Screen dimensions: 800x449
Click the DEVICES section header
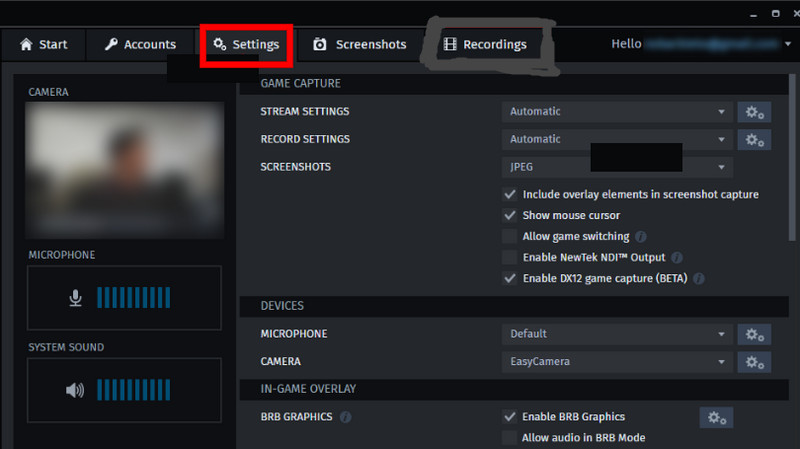click(514, 306)
